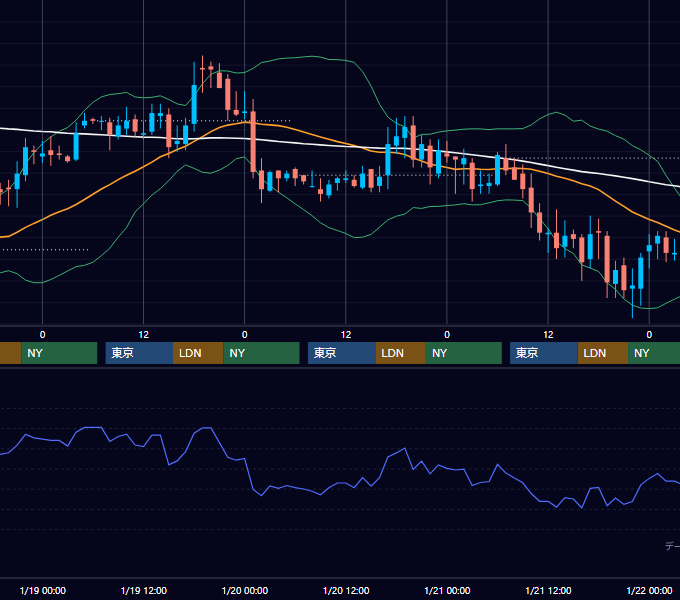
Task: Select the 東京 session block of 1/20
Action: [x=342, y=353]
